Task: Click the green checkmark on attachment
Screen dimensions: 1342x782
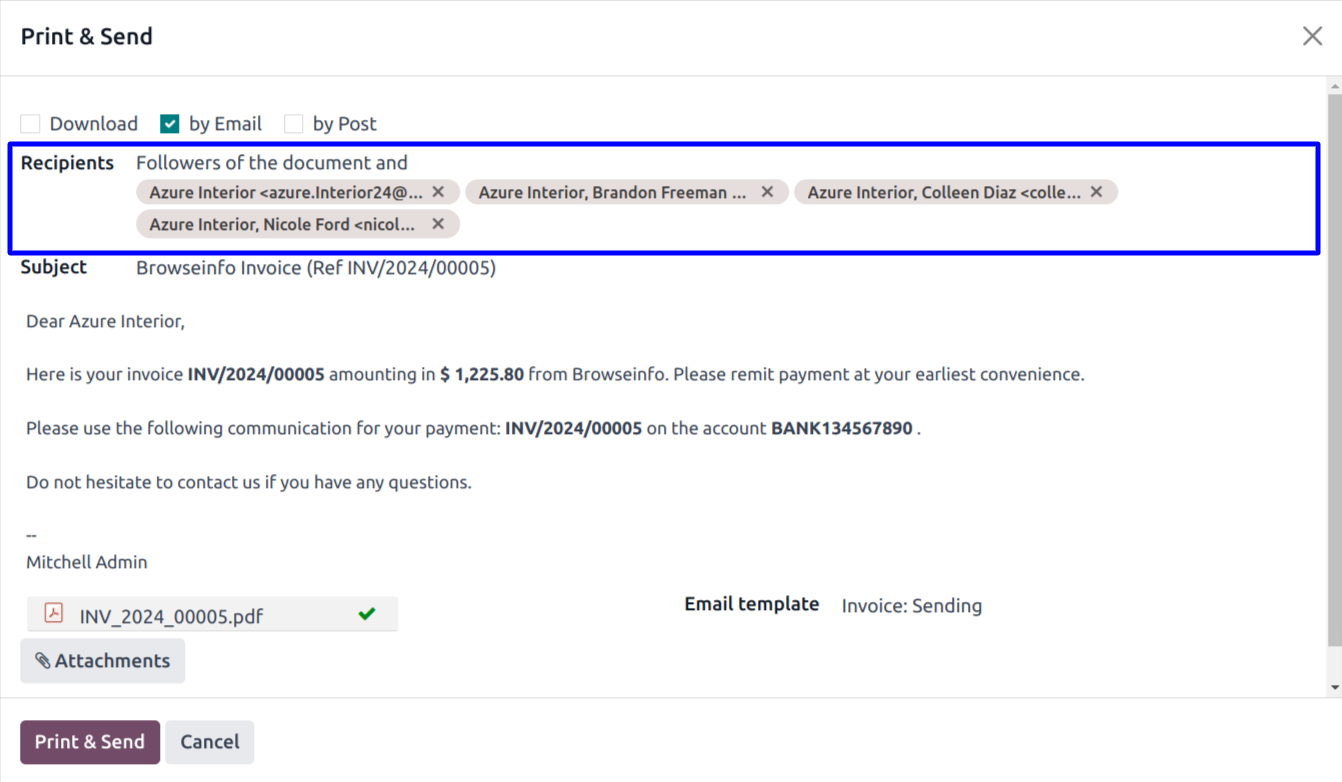Action: [367, 614]
